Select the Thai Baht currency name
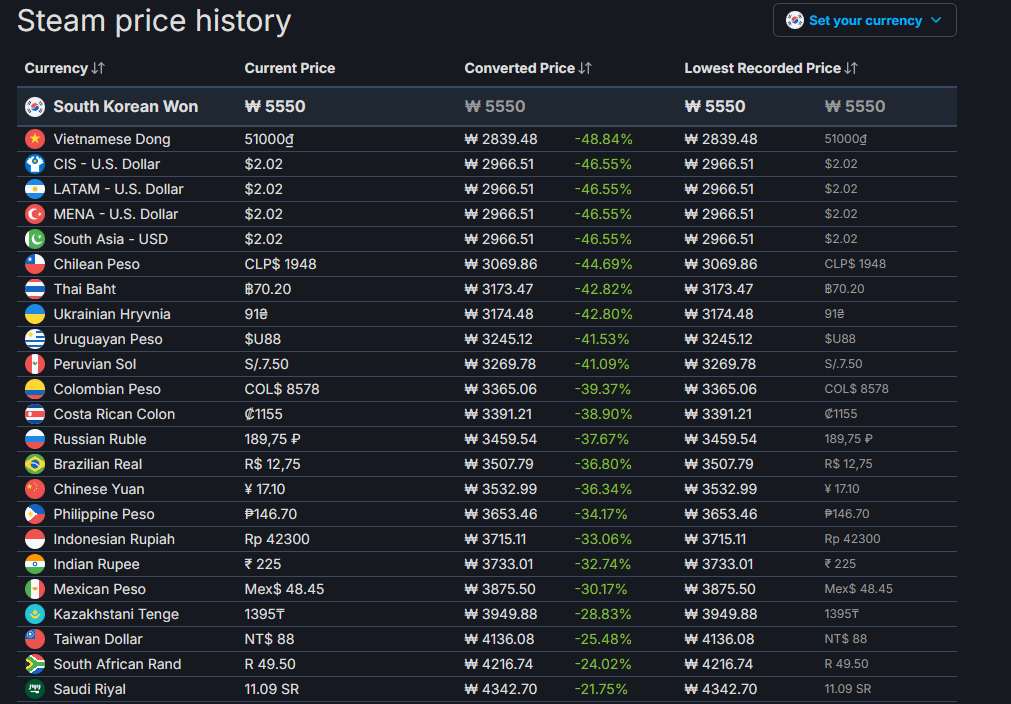The width and height of the screenshot is (1011, 704). click(85, 289)
